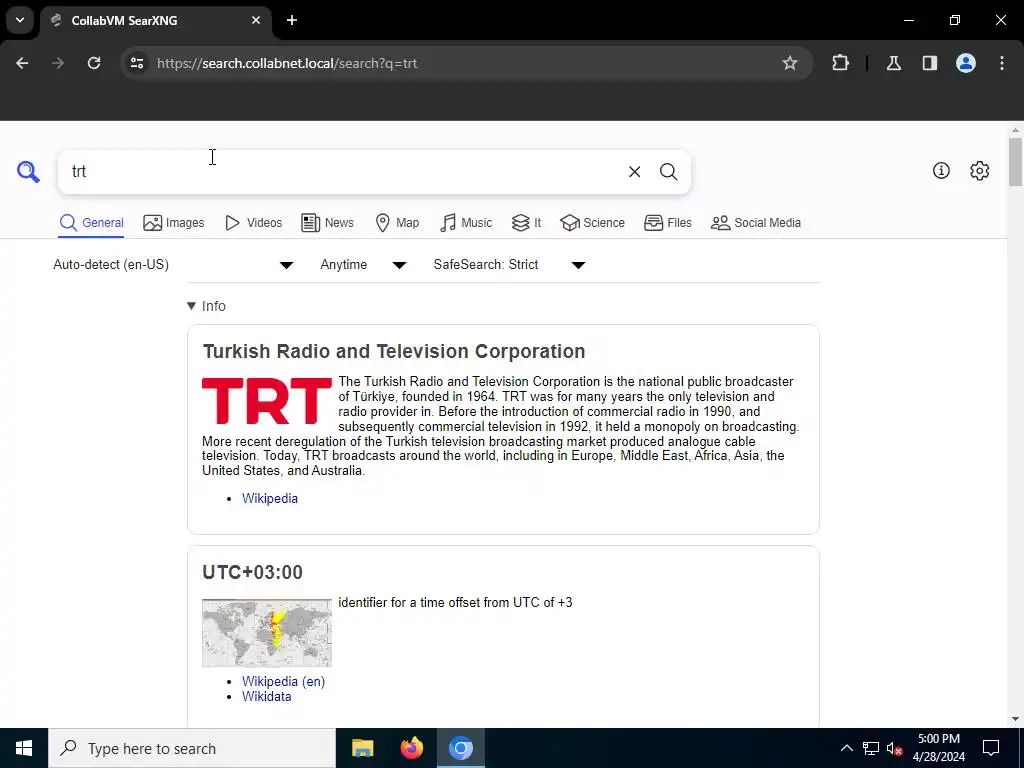Open the SafeSearch Strict dropdown
Viewport: 1024px width, 768px height.
pos(509,265)
